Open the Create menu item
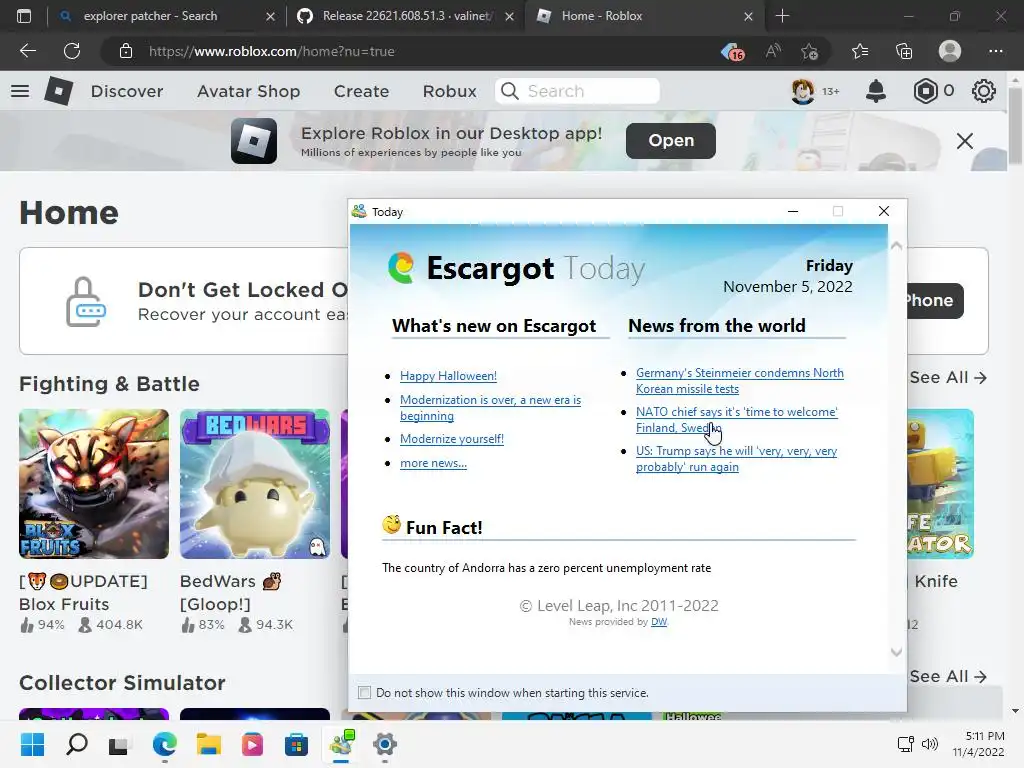Screen dimensions: 1024x768 pos(361,91)
